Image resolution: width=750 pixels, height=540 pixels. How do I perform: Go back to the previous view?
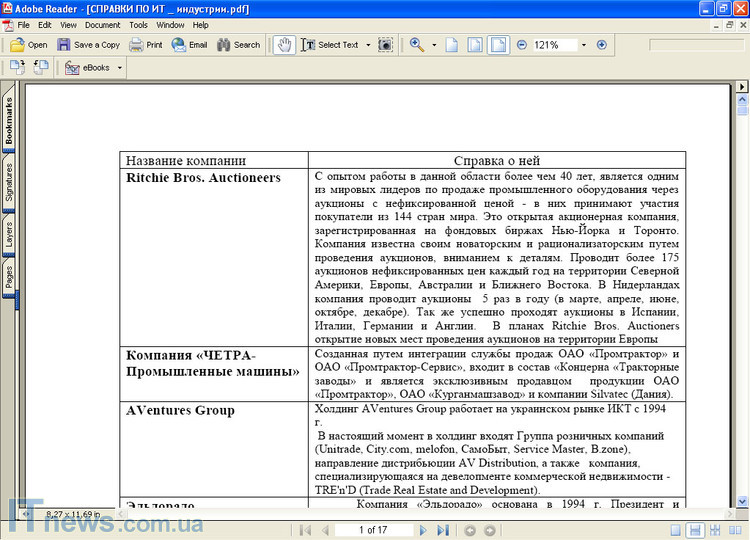tap(470, 530)
